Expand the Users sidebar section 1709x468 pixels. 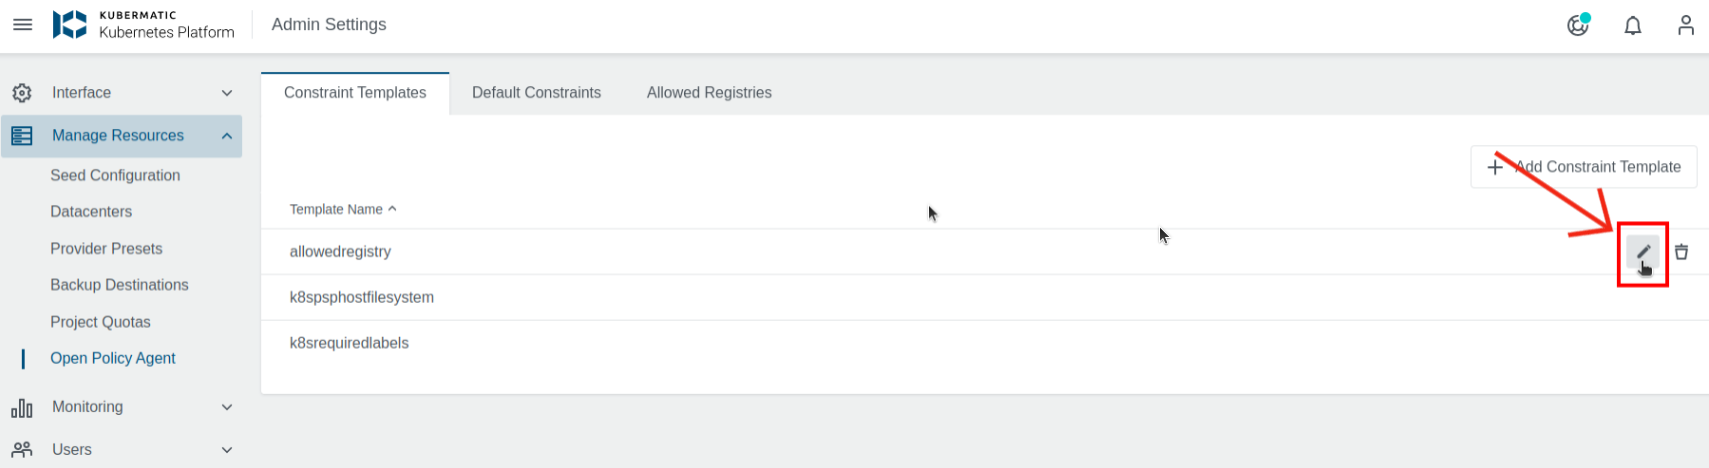tap(227, 450)
